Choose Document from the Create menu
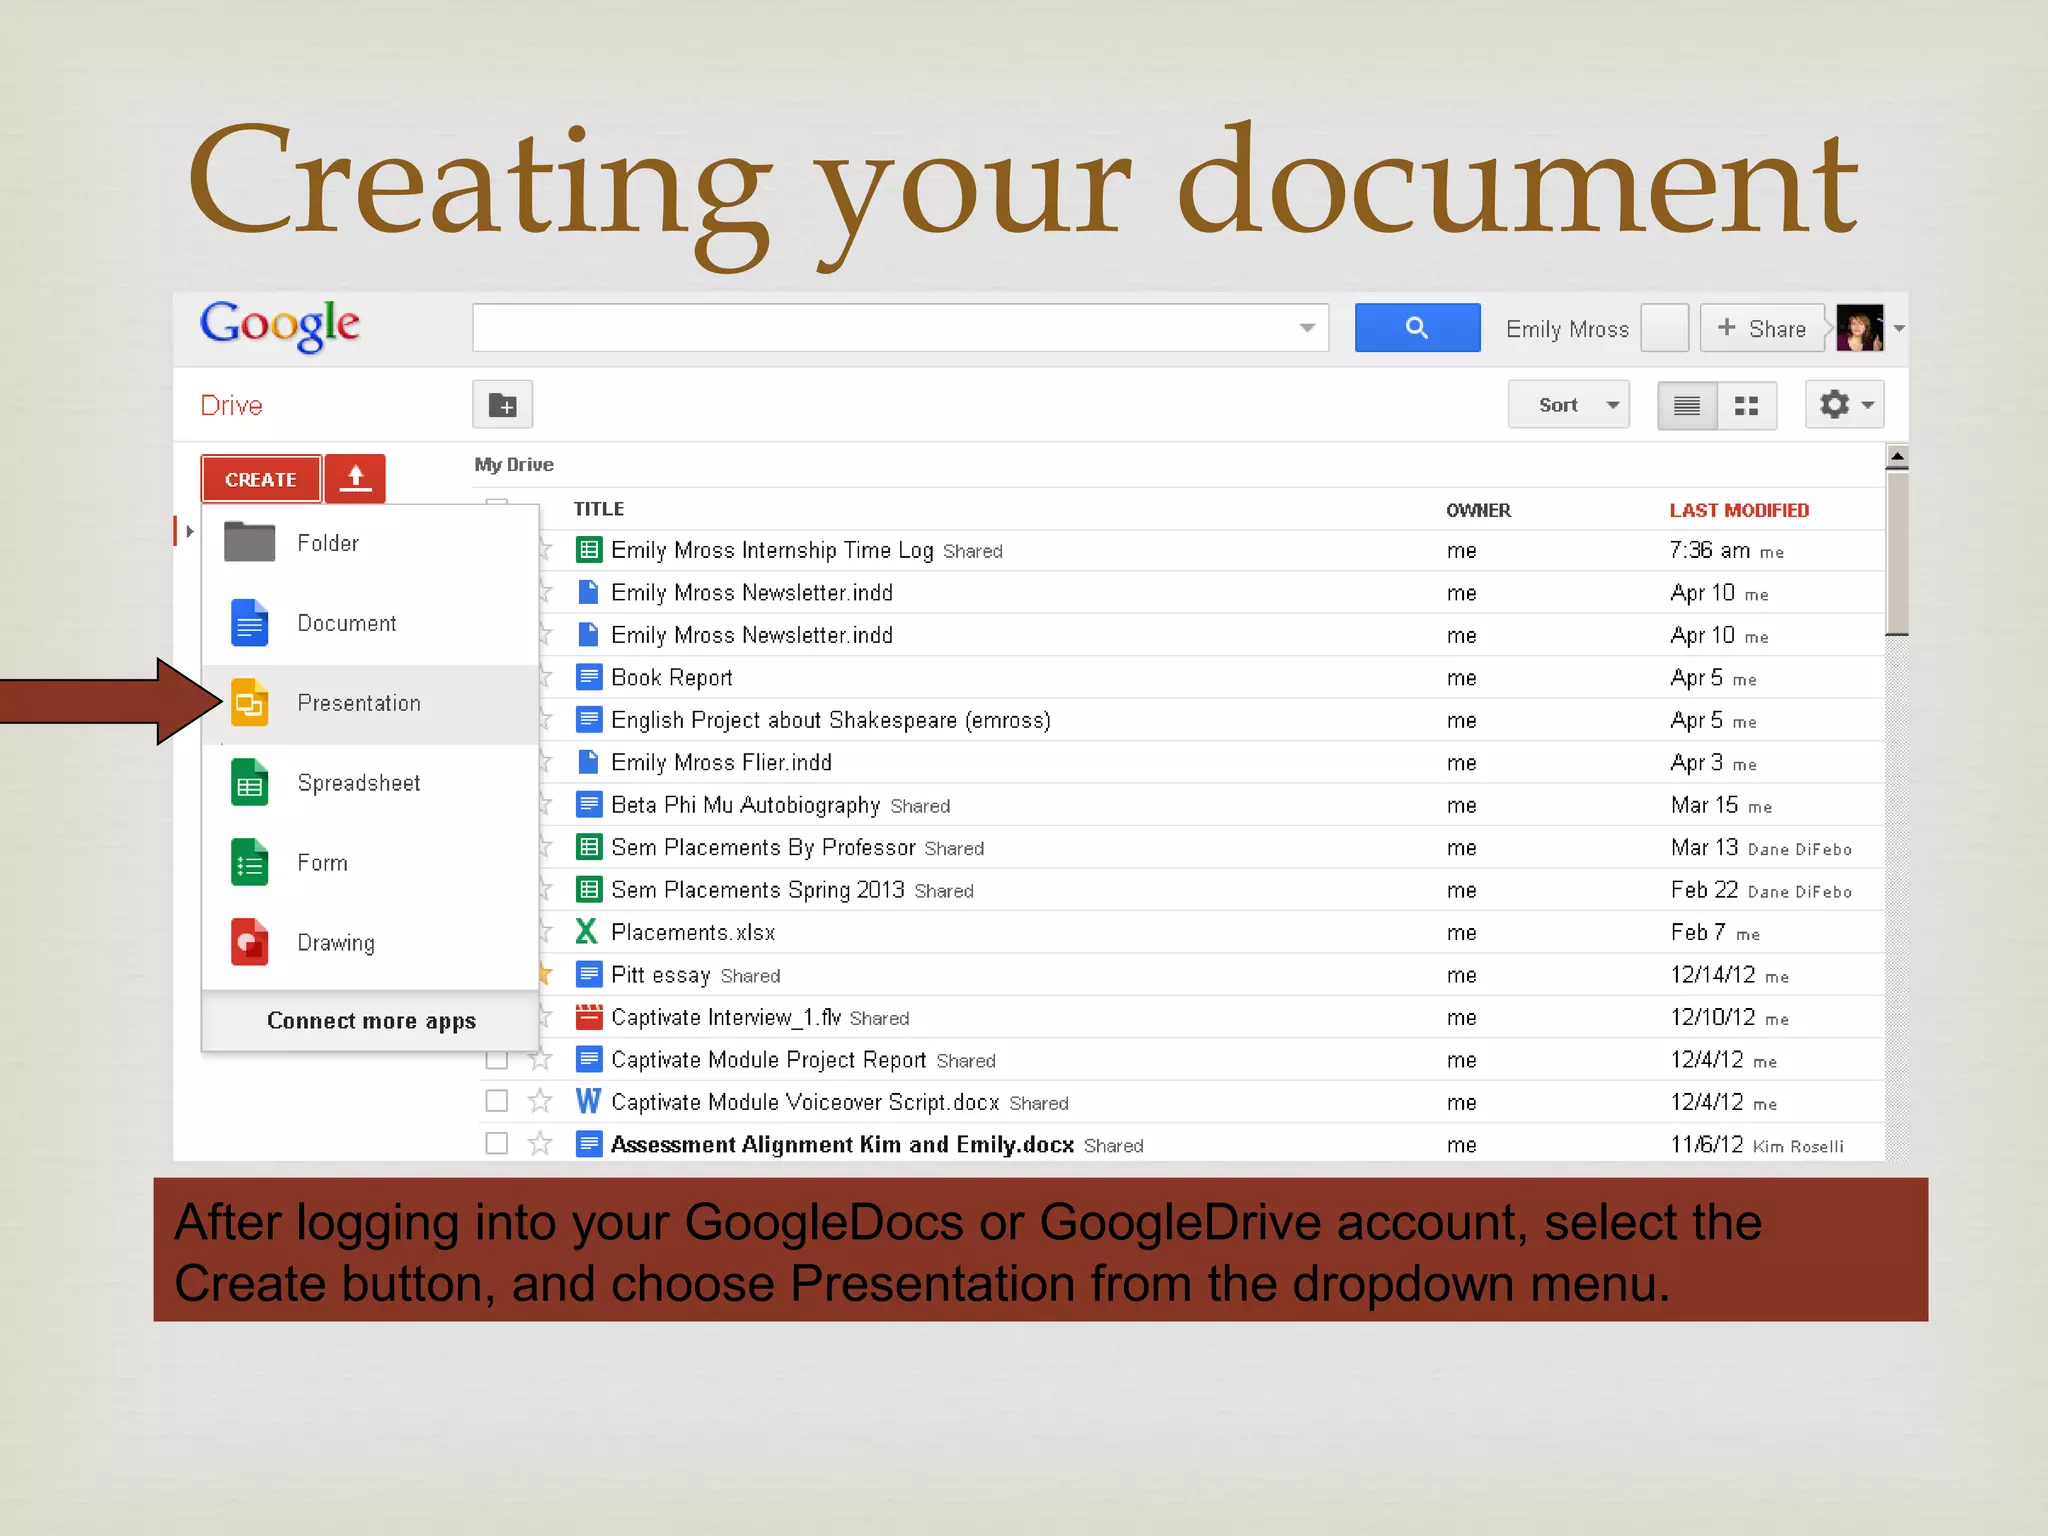Viewport: 2048px width, 1536px height. pyautogui.click(x=370, y=623)
